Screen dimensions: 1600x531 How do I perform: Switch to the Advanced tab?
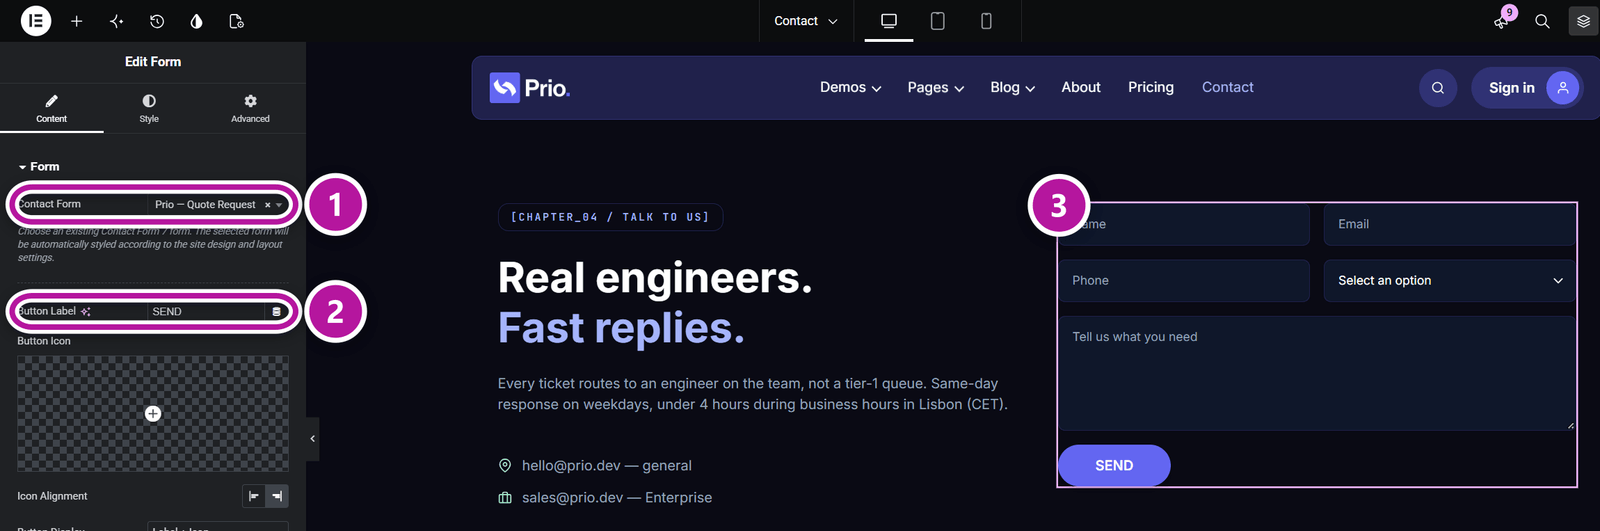coord(250,108)
